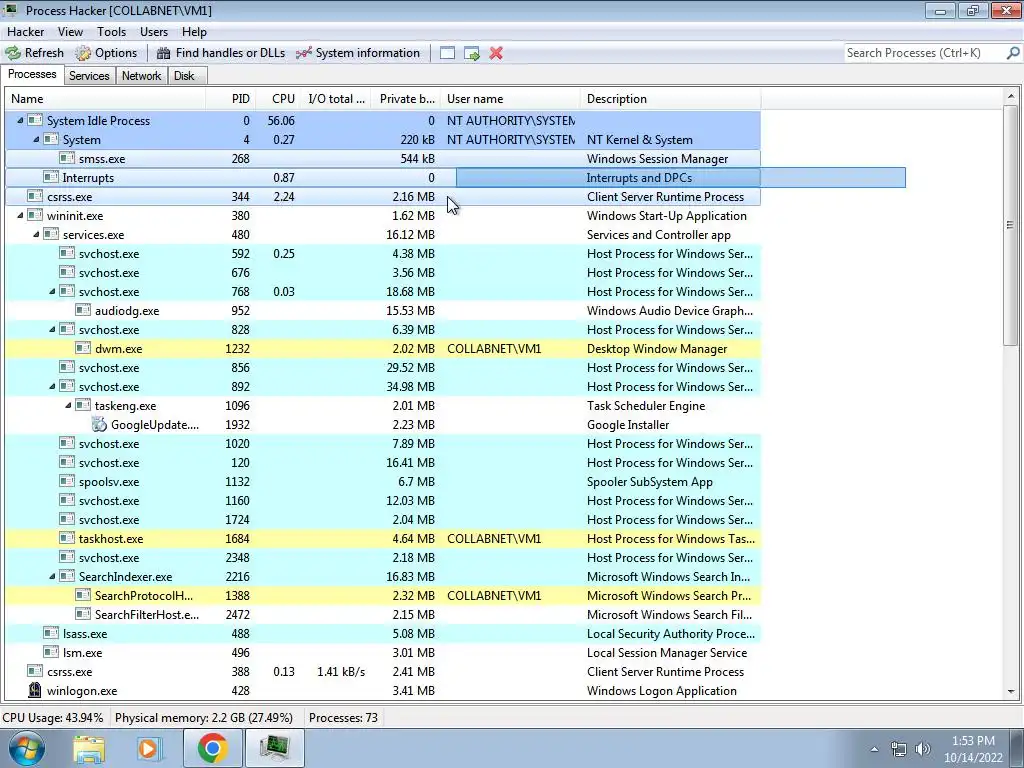
Task: Open the Windows Start menu orb
Action: (26, 748)
